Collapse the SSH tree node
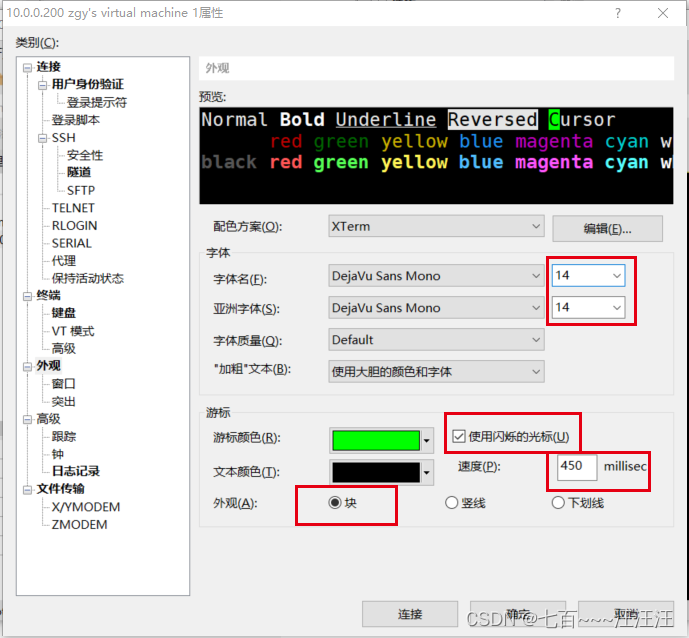689x638 pixels. (x=42, y=138)
